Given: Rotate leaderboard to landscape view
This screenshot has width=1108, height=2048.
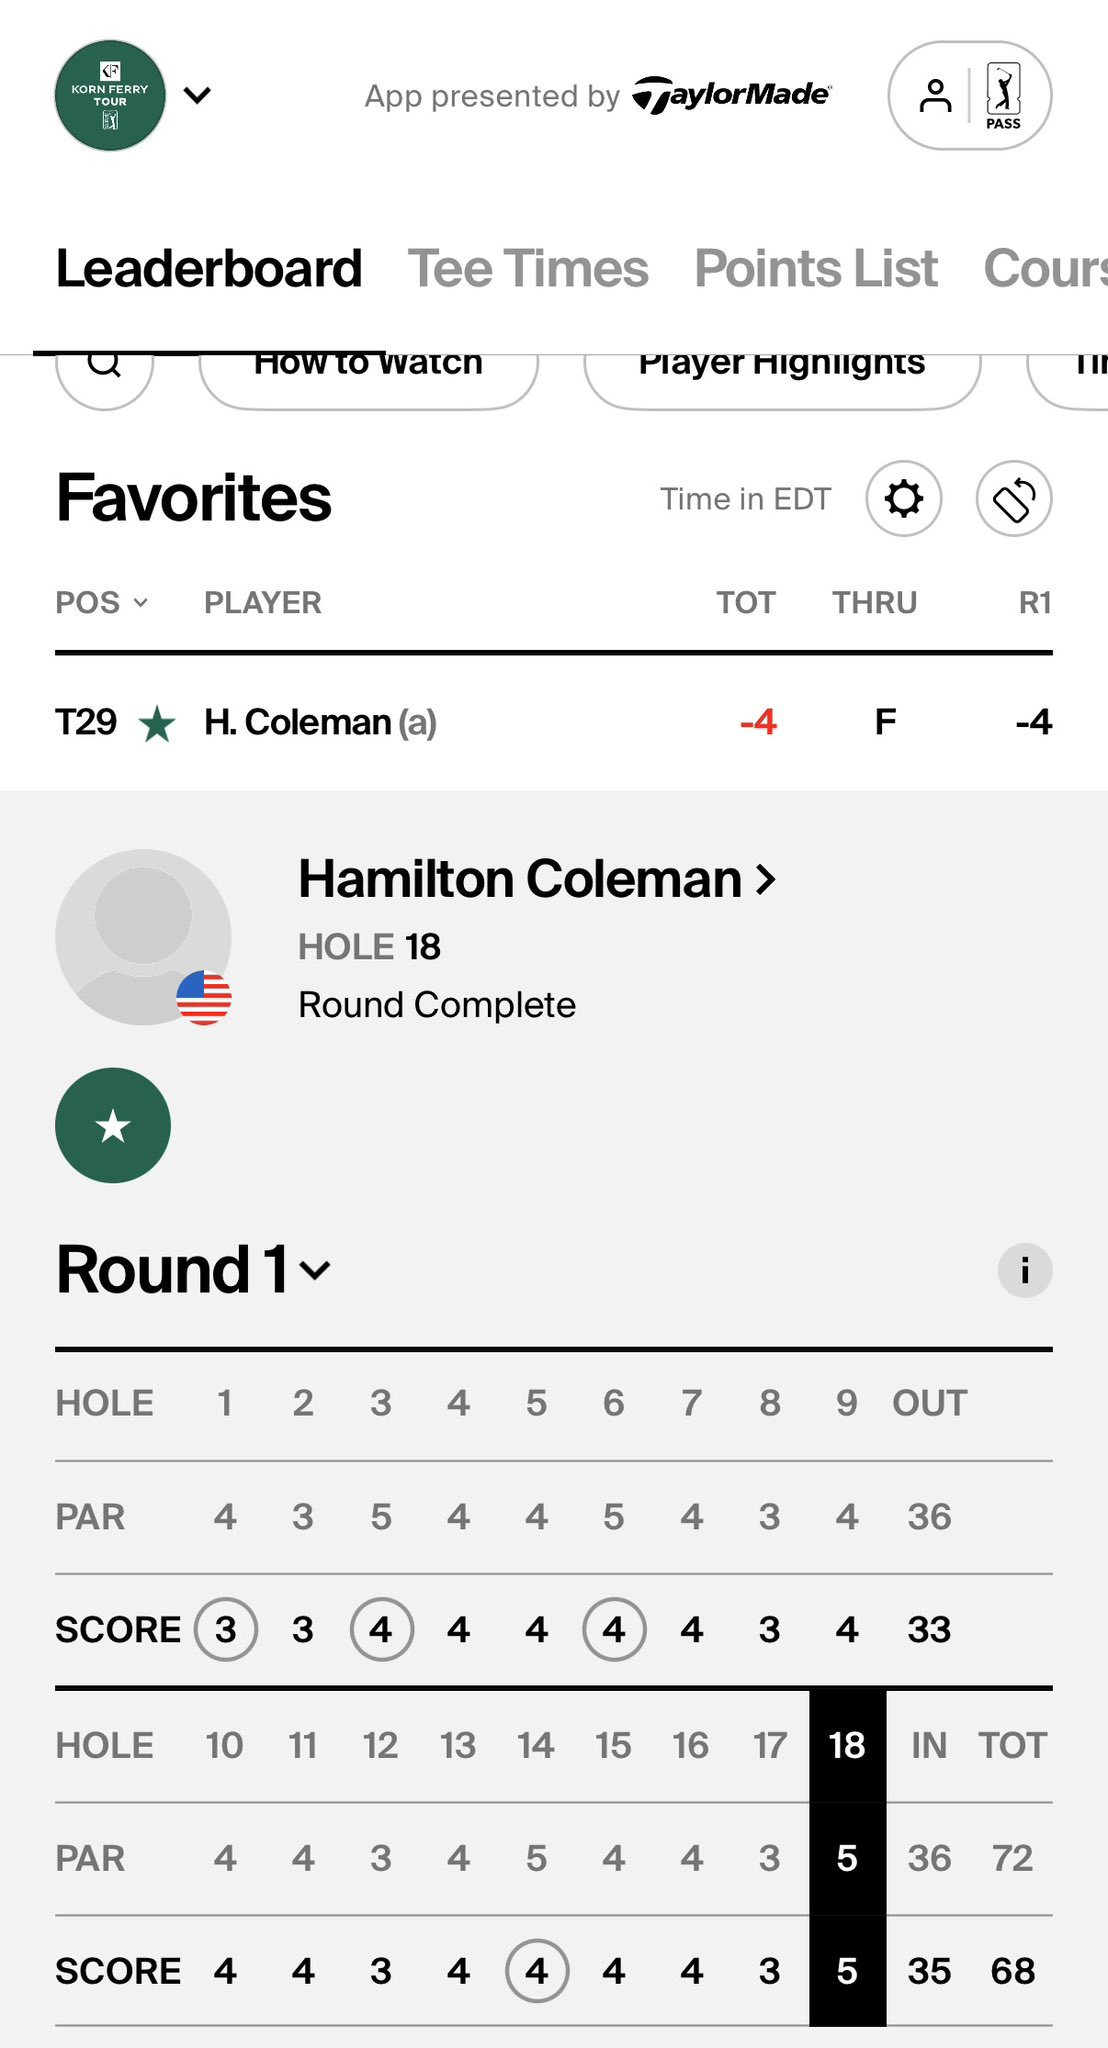Looking at the screenshot, I should coord(1014,498).
